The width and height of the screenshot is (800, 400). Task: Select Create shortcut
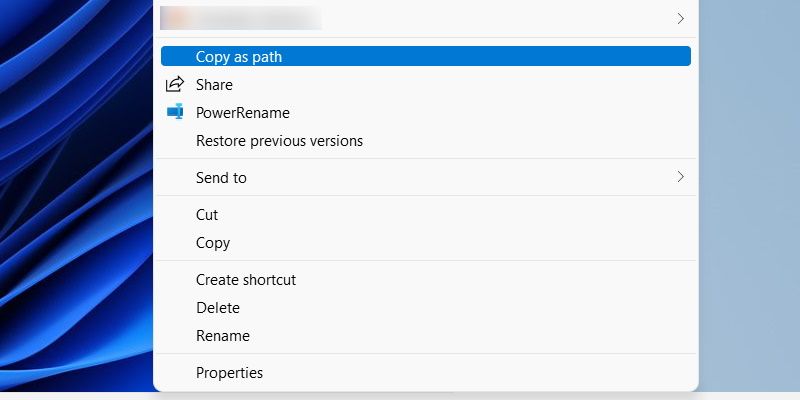pyautogui.click(x=426, y=280)
